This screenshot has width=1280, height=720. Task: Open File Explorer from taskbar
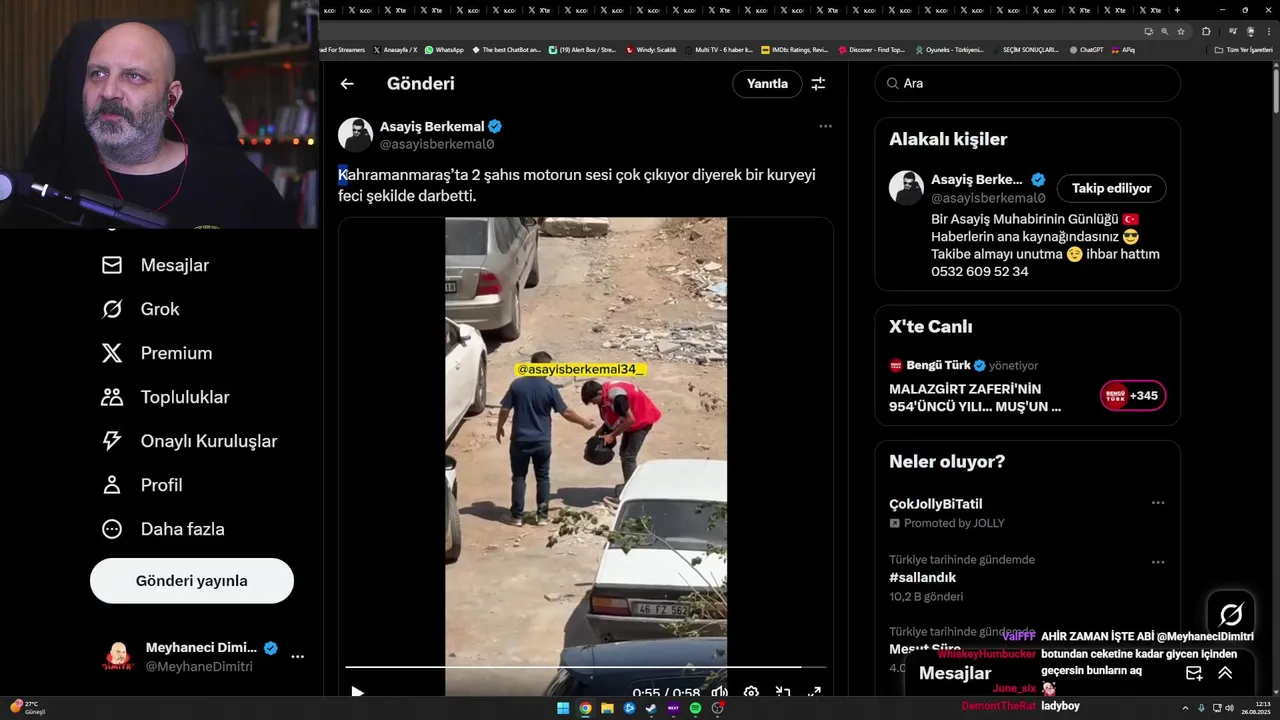point(607,709)
